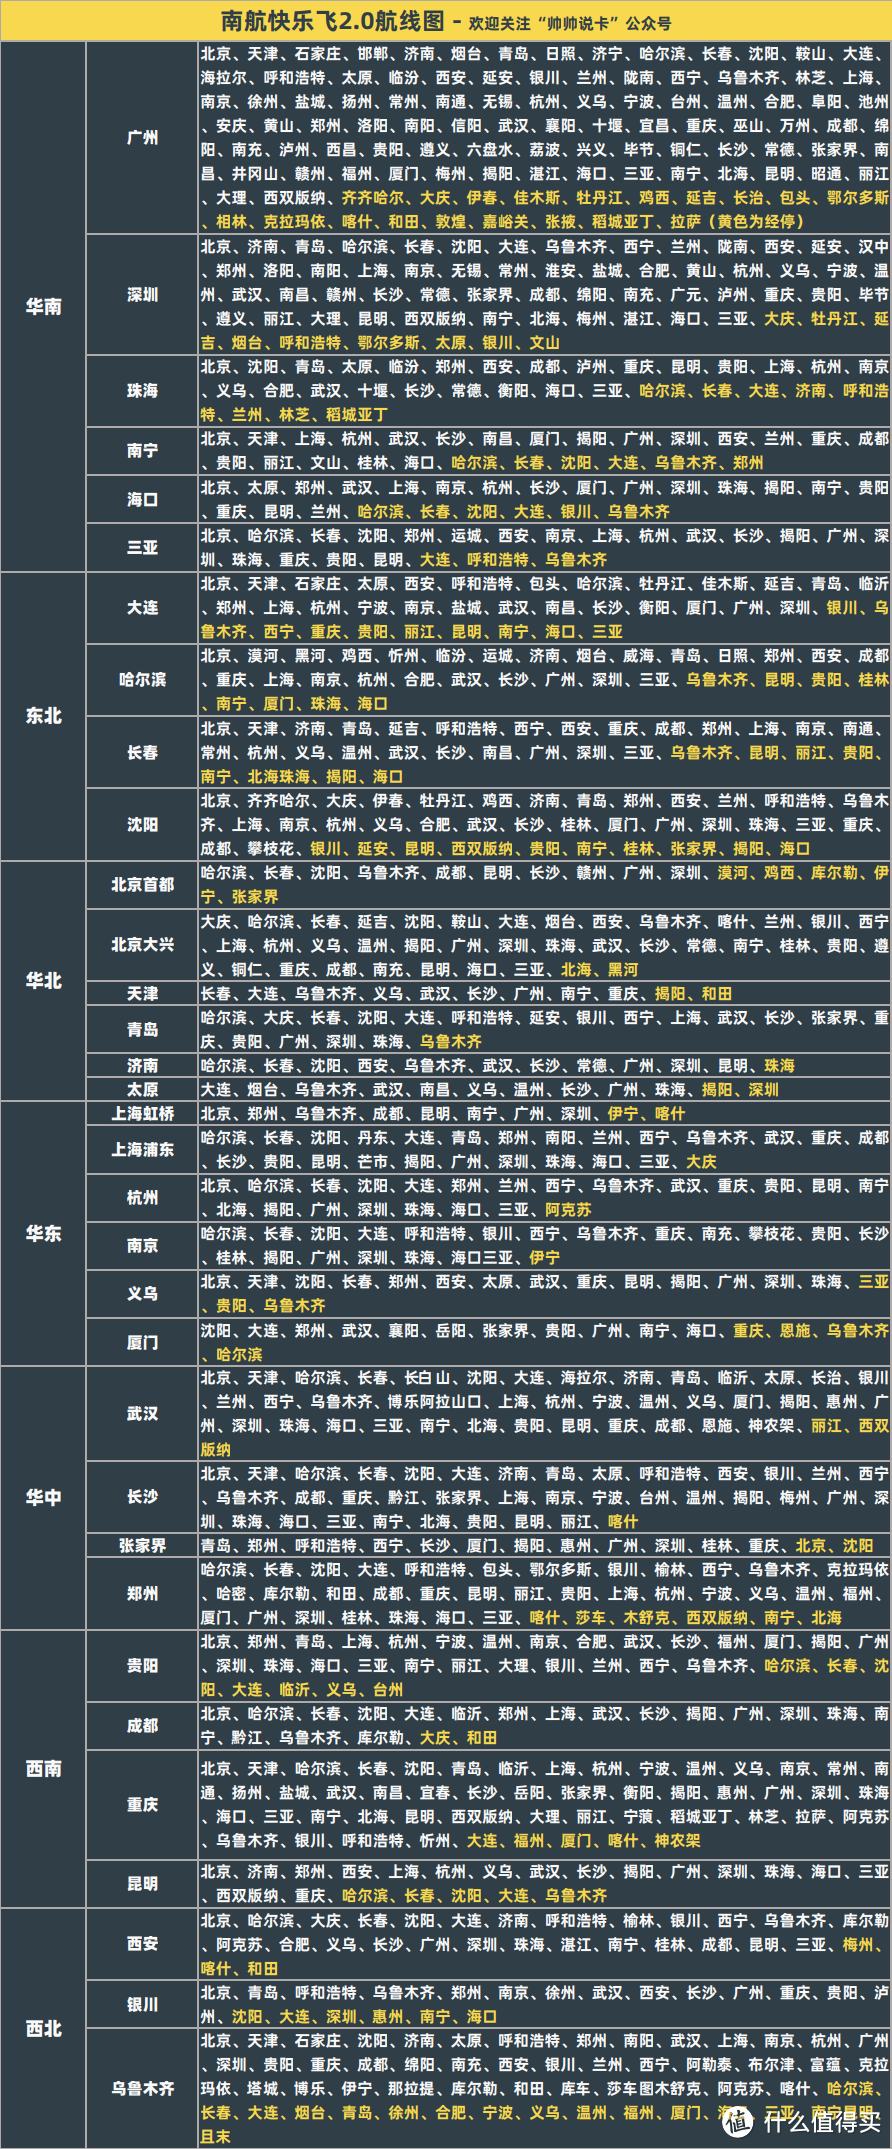Click the 海口 departure city row header
892x2149 pixels.
tap(143, 499)
